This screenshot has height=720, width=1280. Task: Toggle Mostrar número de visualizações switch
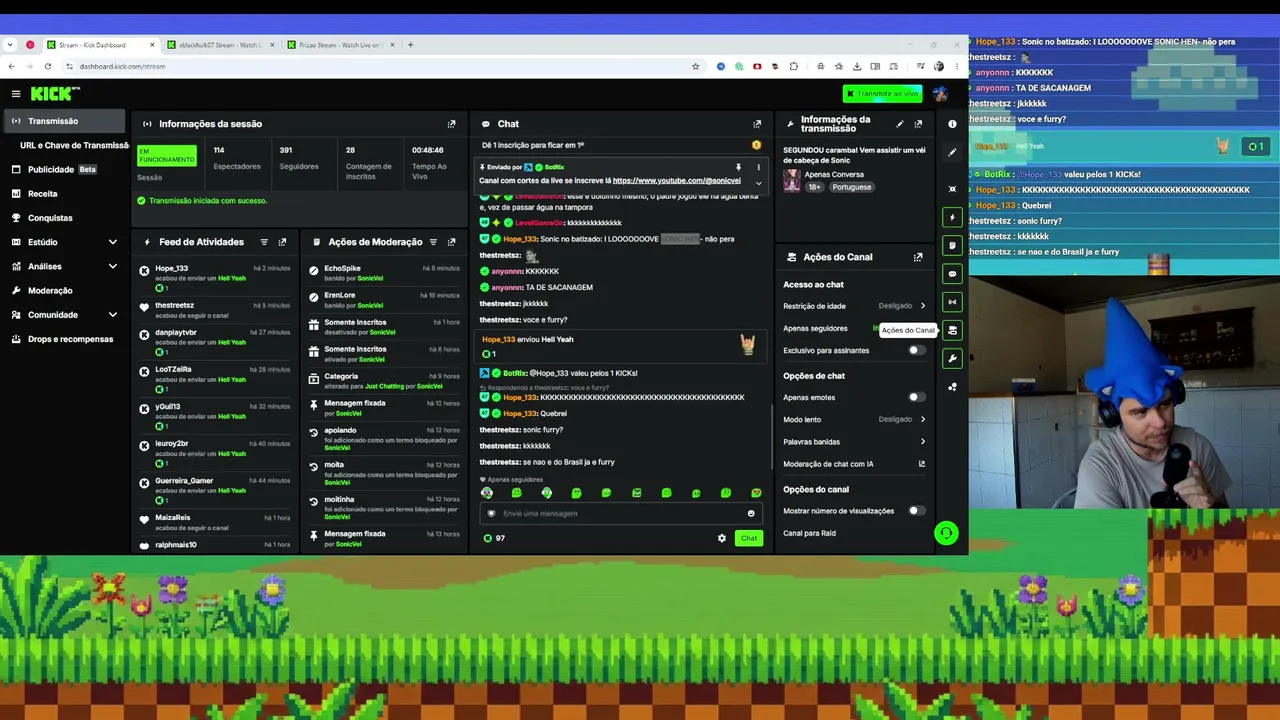tap(915, 511)
